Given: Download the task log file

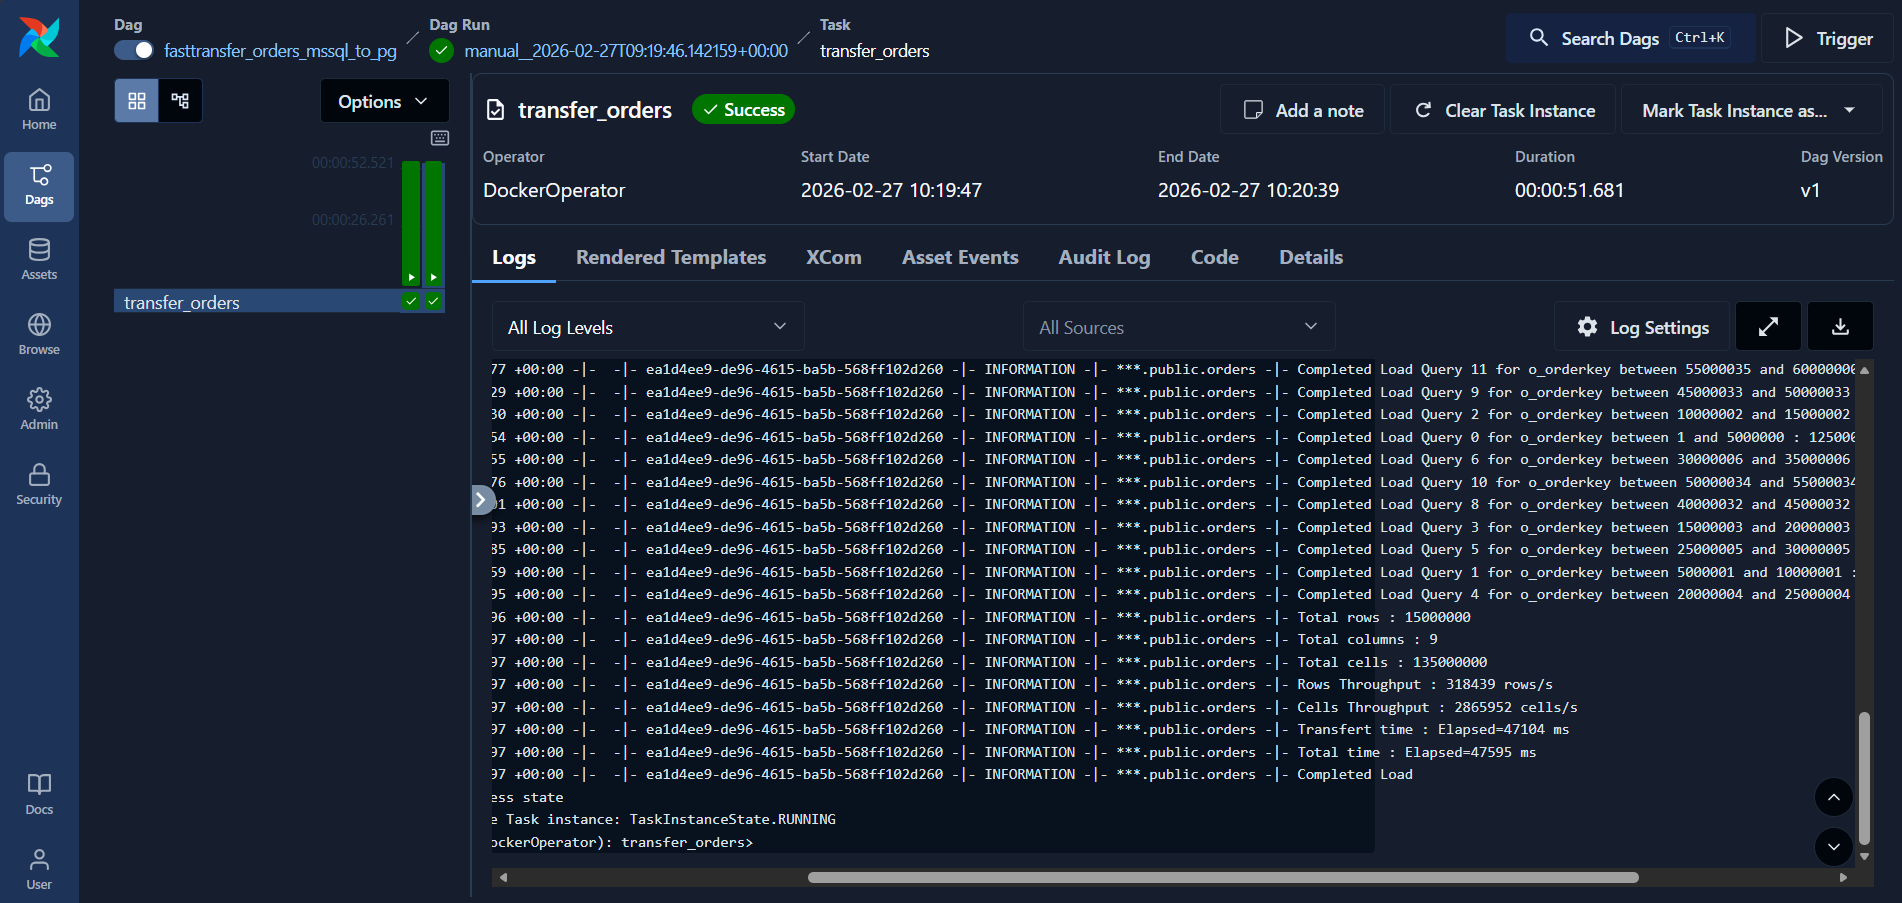Looking at the screenshot, I should (1840, 326).
